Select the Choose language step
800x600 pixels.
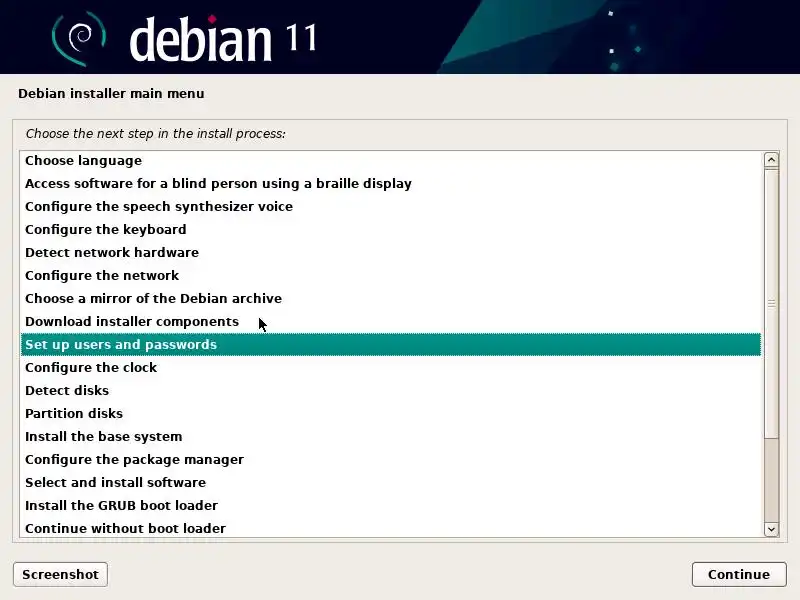(390, 161)
